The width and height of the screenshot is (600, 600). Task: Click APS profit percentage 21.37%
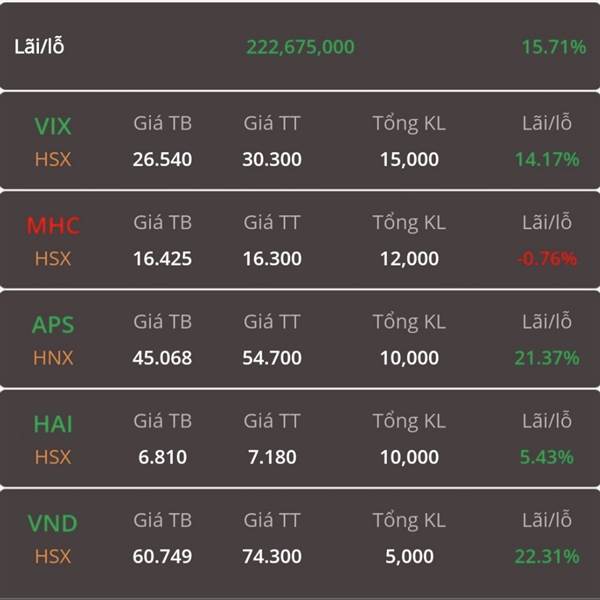547,358
